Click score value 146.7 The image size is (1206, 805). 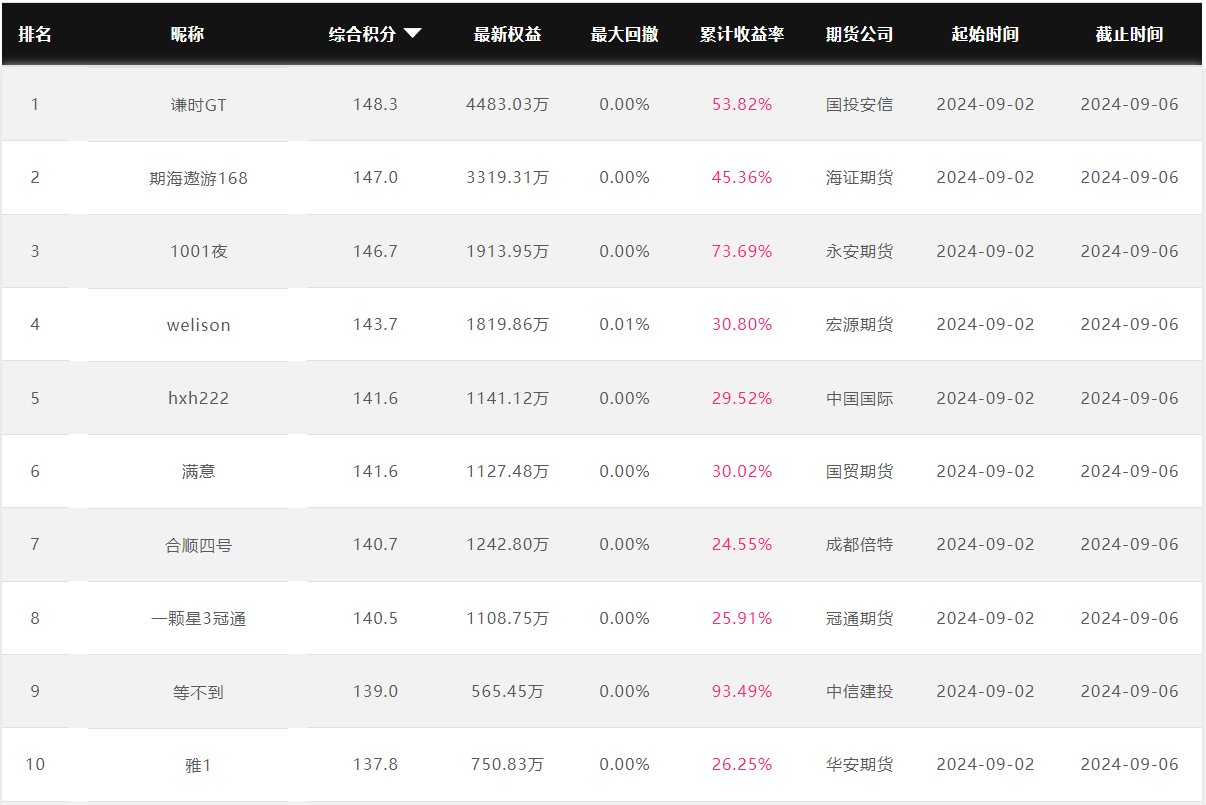(x=375, y=251)
